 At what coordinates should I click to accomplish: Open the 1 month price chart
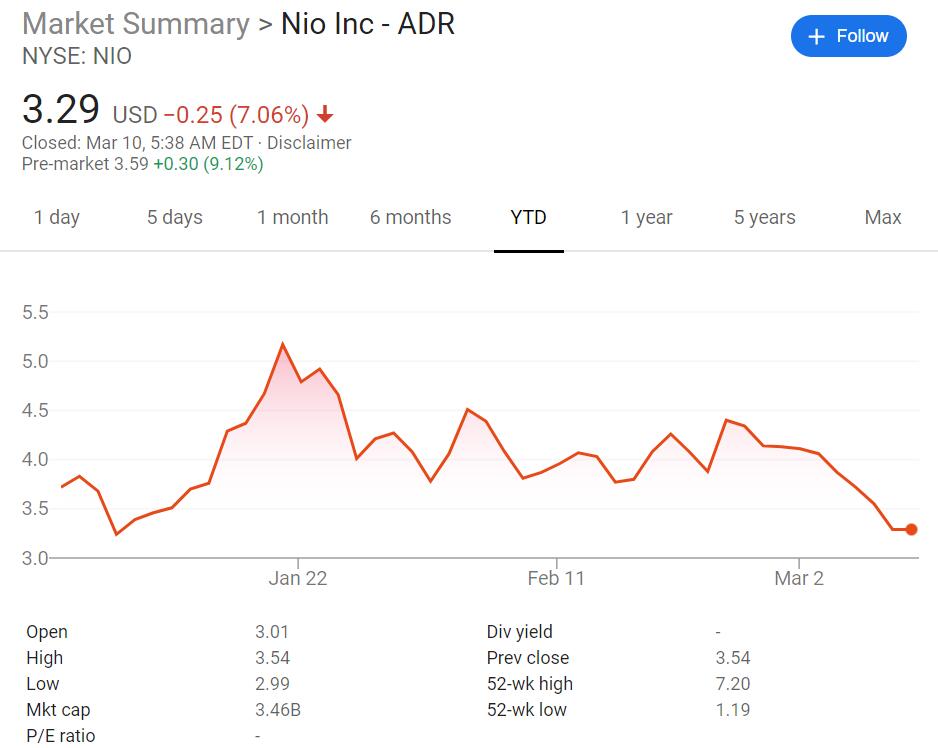click(292, 217)
